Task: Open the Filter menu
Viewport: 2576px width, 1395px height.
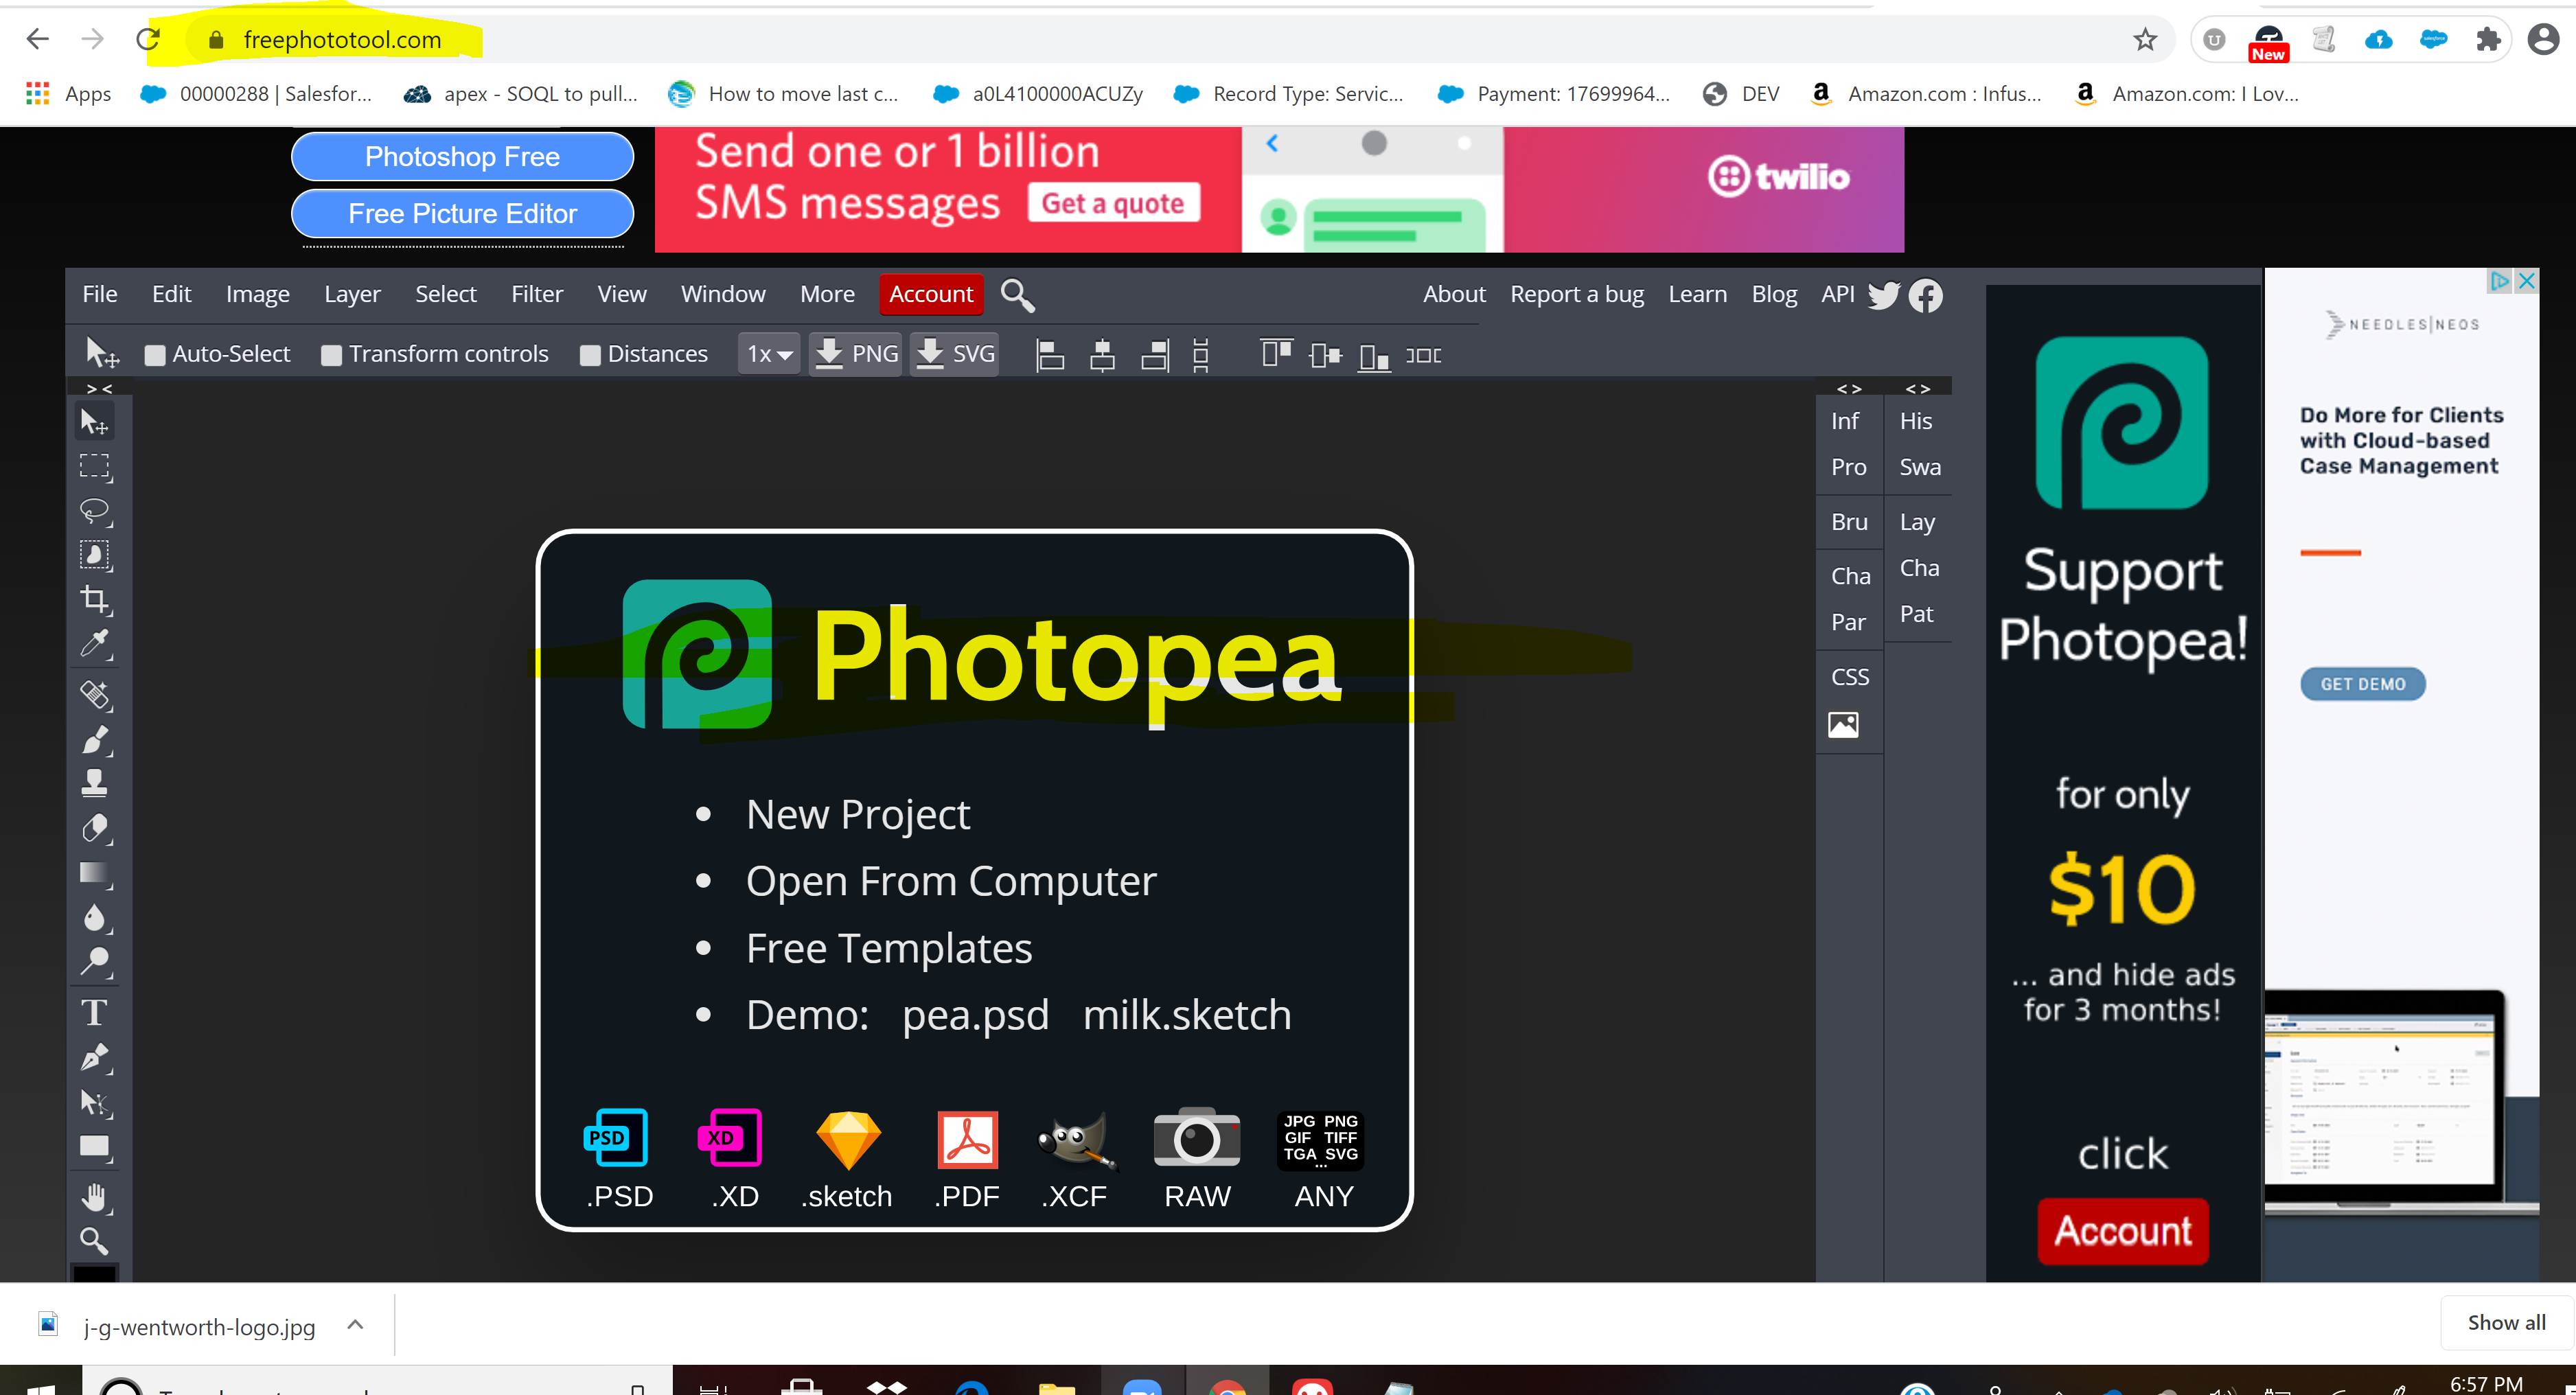Action: pos(537,293)
